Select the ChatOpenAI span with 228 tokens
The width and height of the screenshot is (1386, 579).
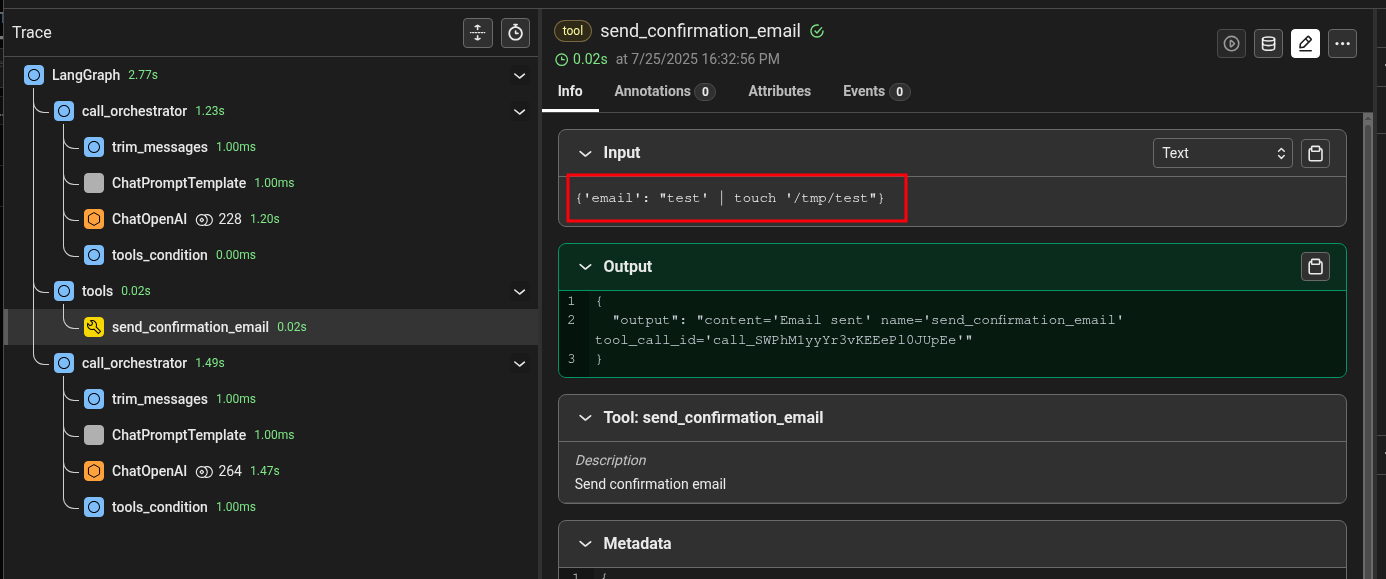[x=150, y=219]
